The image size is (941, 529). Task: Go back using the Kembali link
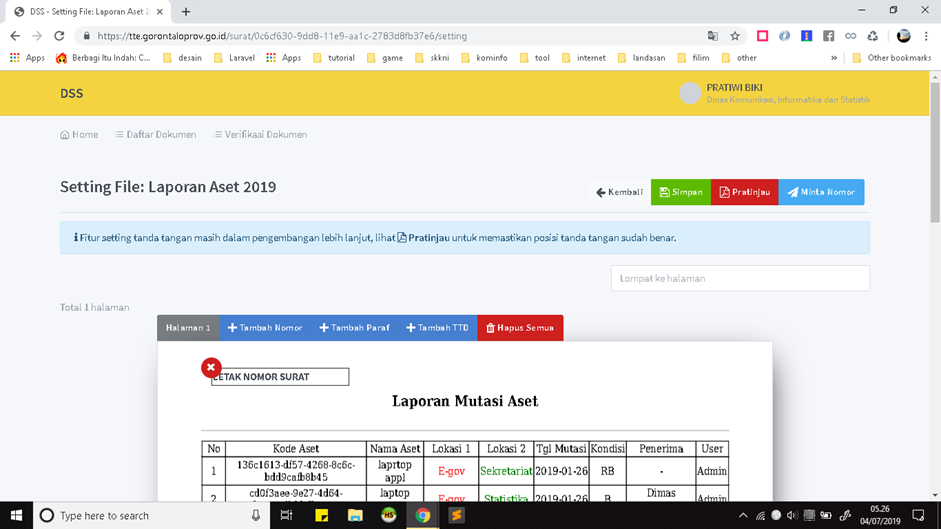click(620, 192)
